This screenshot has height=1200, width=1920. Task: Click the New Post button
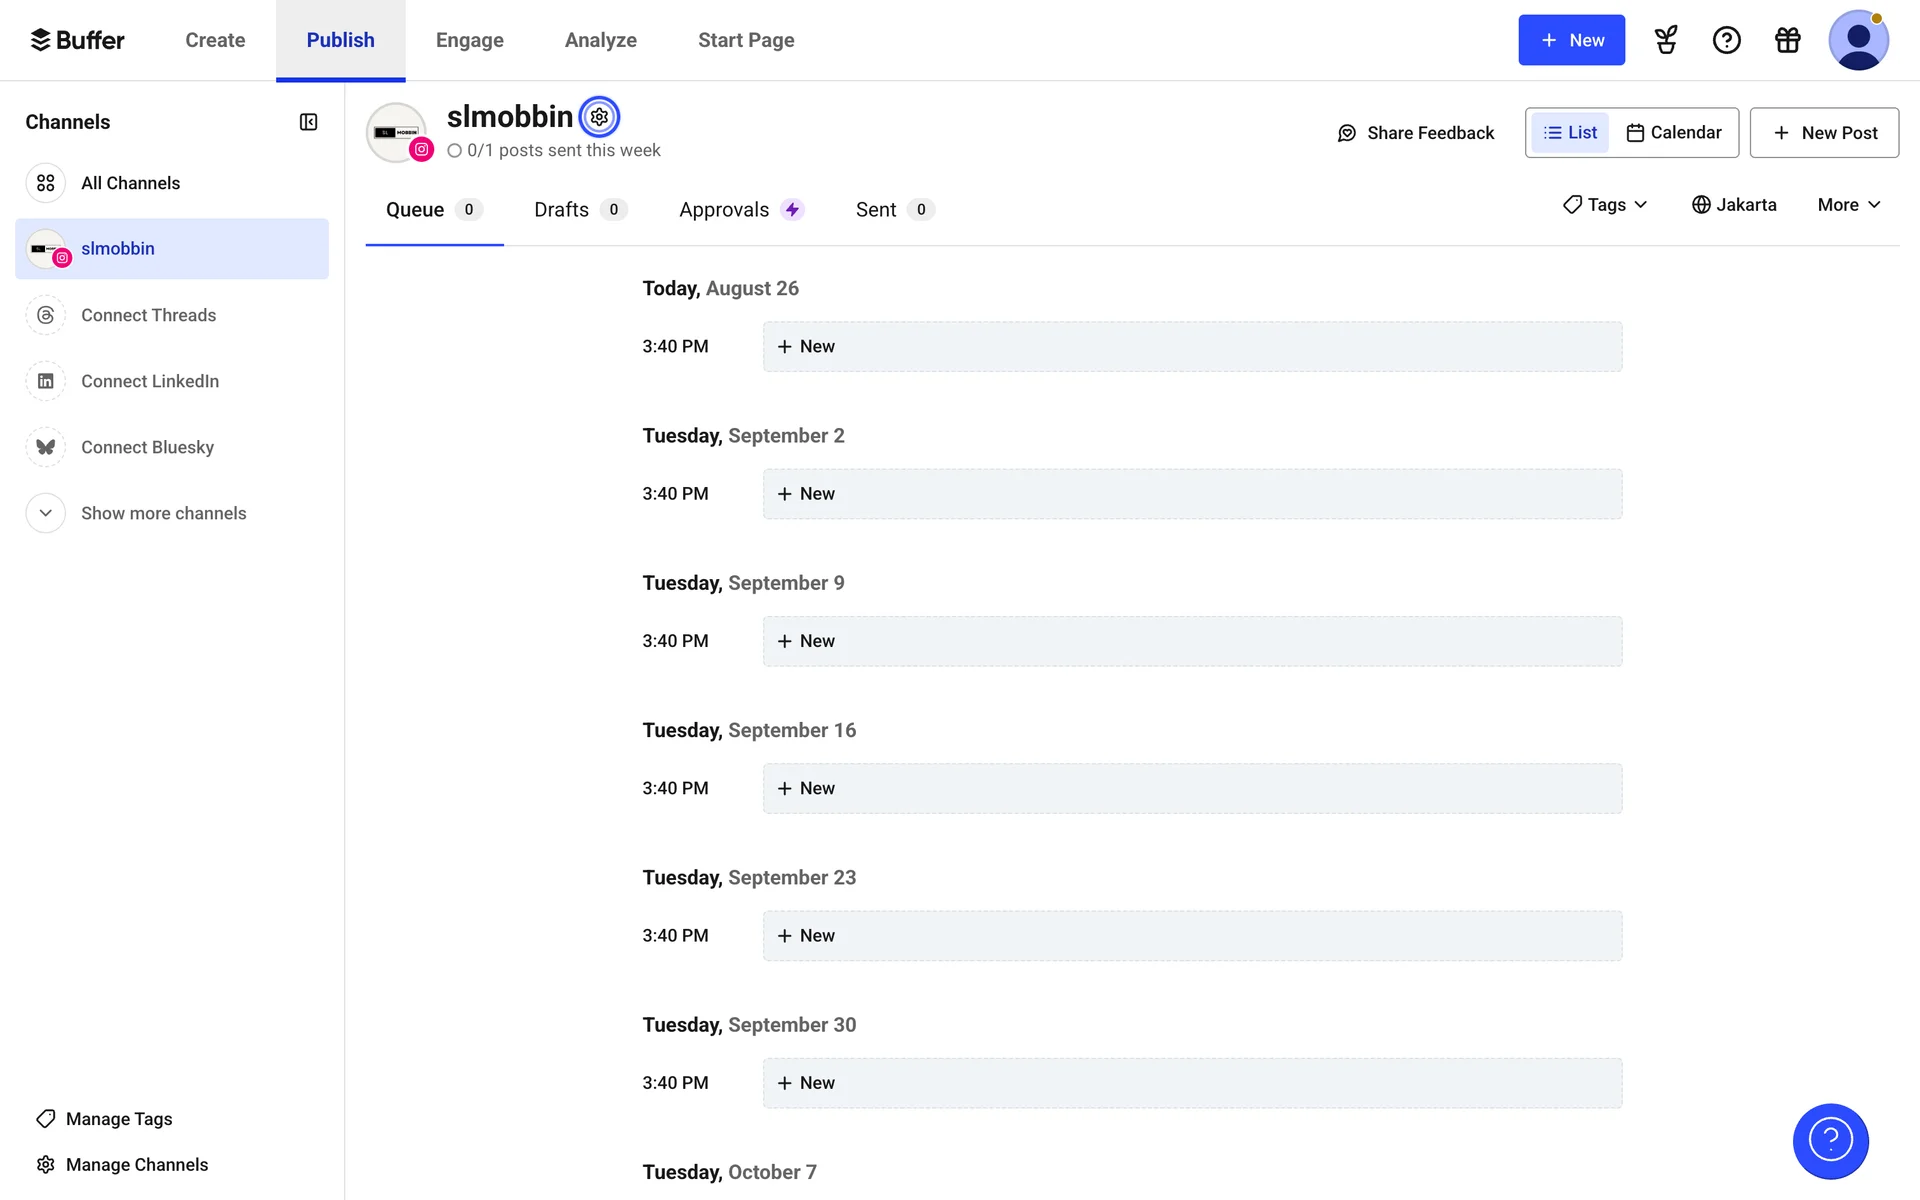[x=1824, y=133]
